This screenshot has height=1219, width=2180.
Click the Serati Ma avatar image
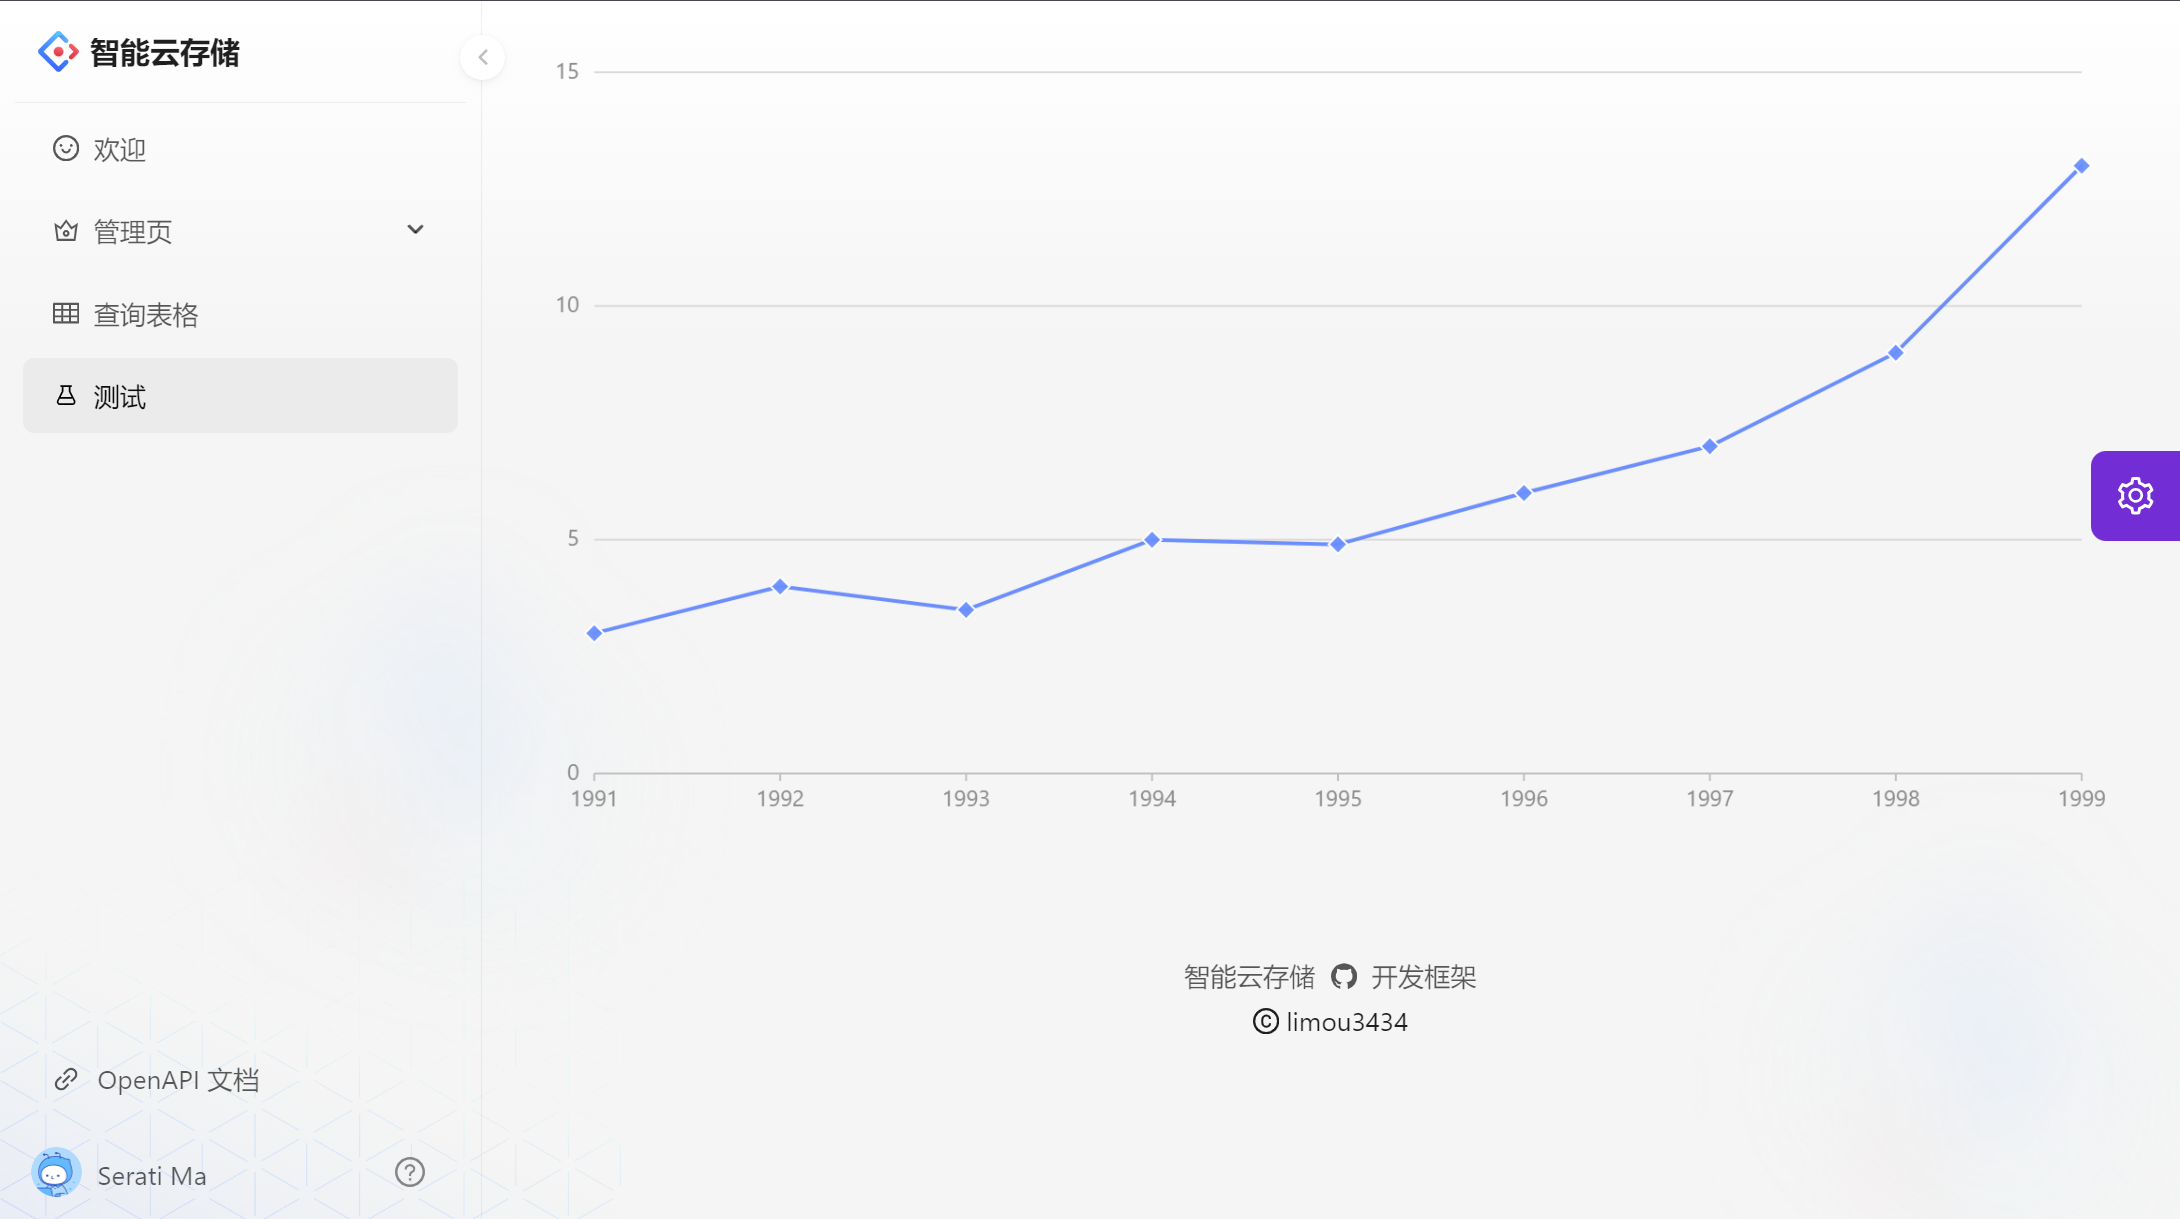56,1174
